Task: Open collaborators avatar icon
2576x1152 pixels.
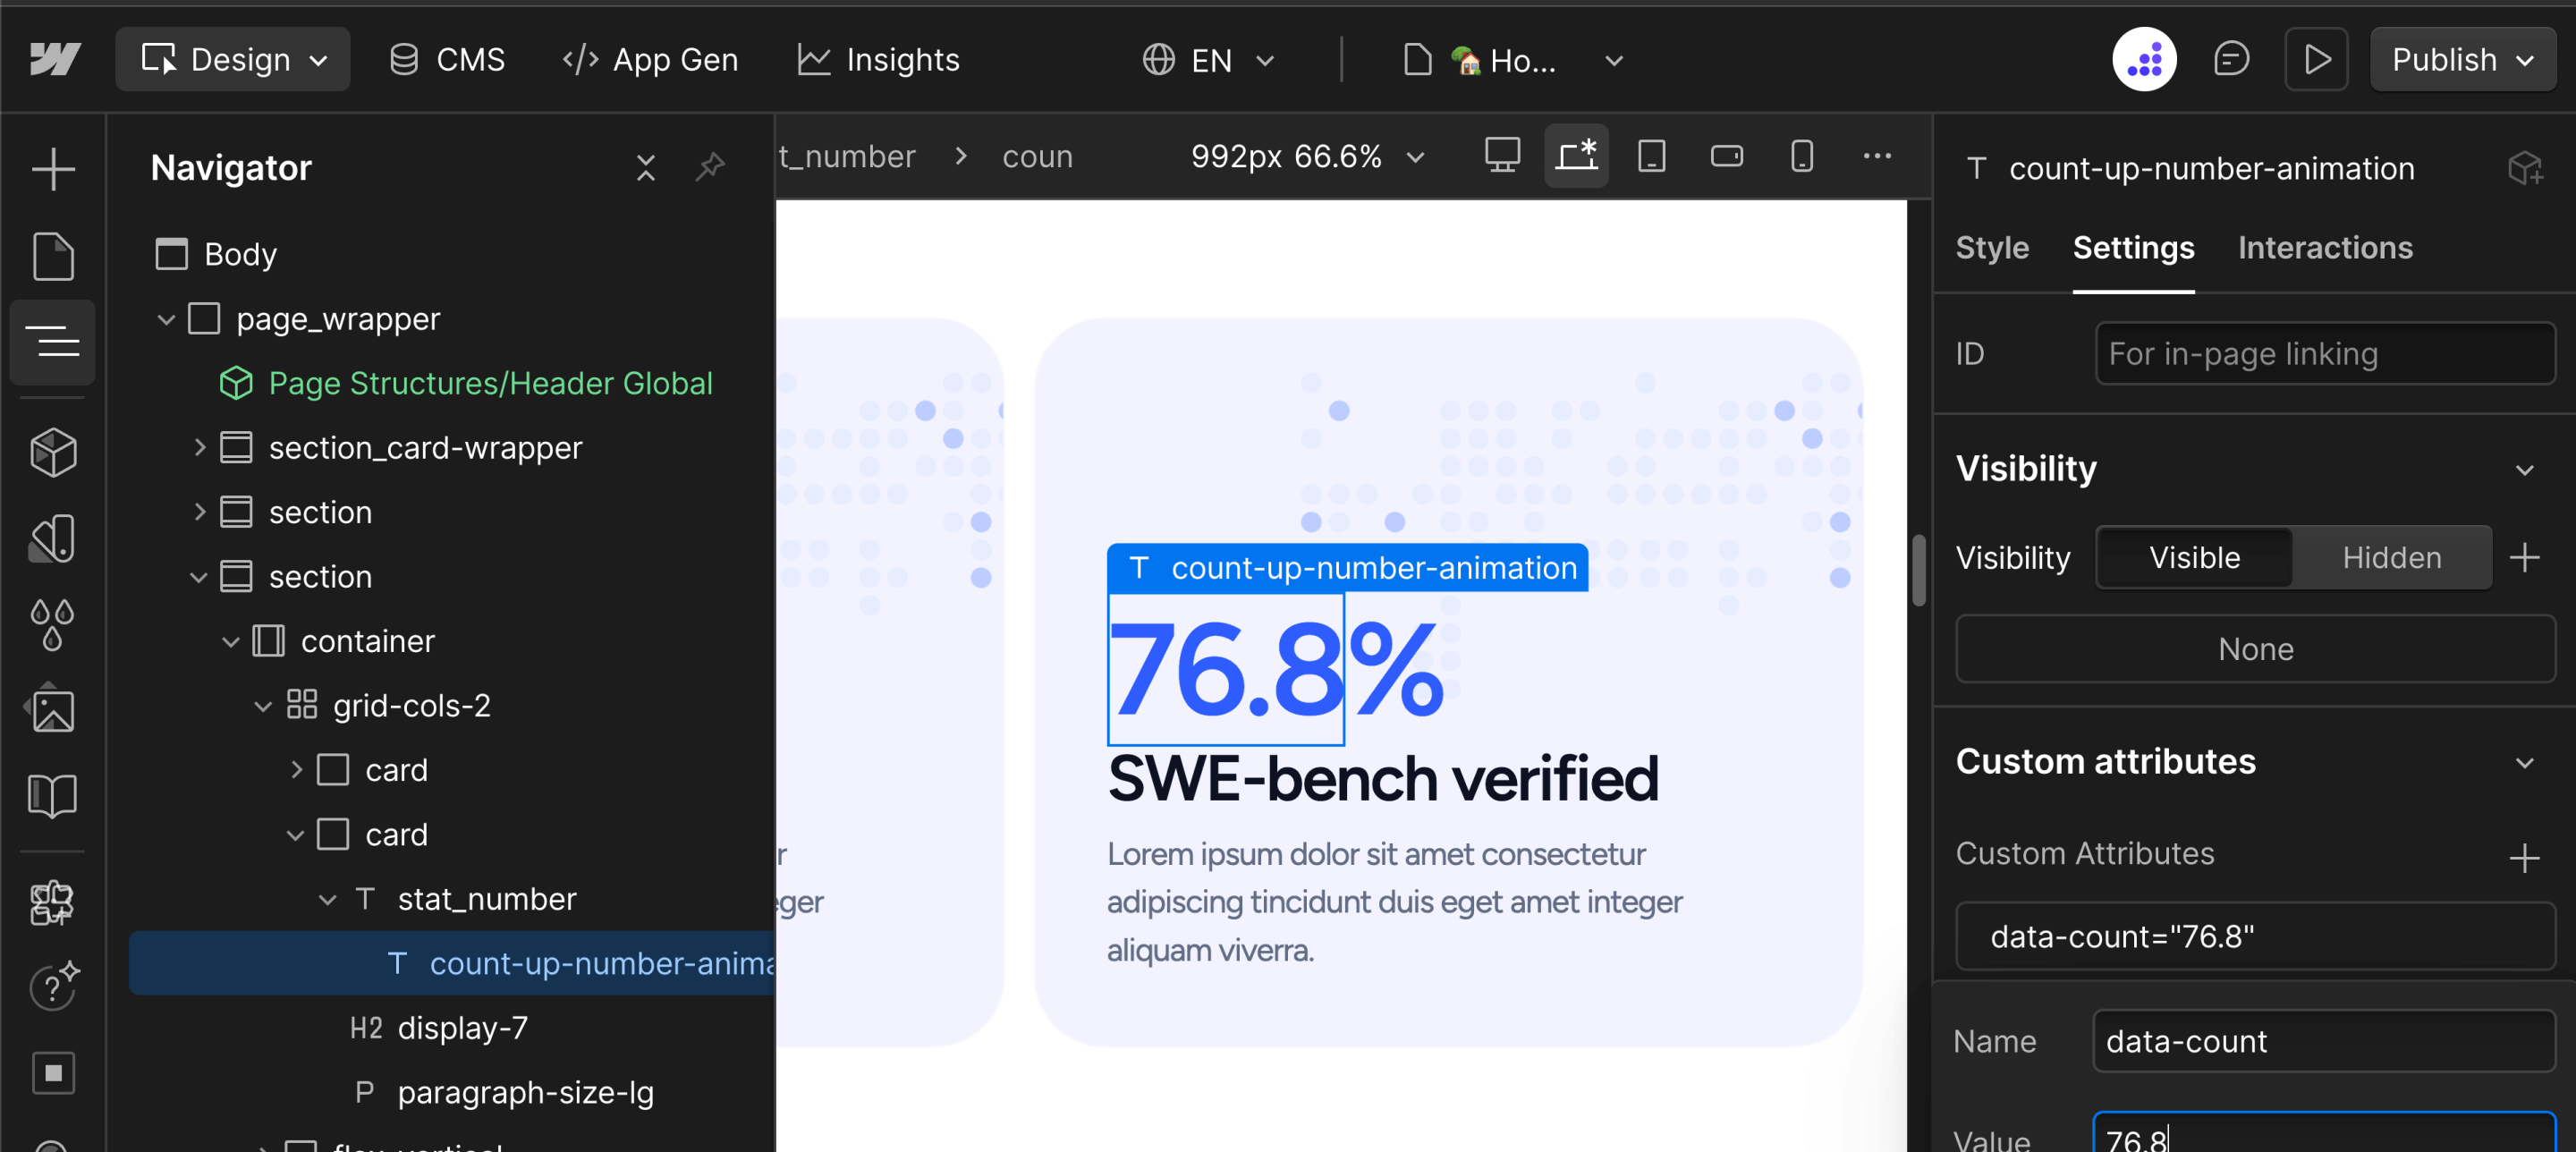Action: [x=2144, y=60]
